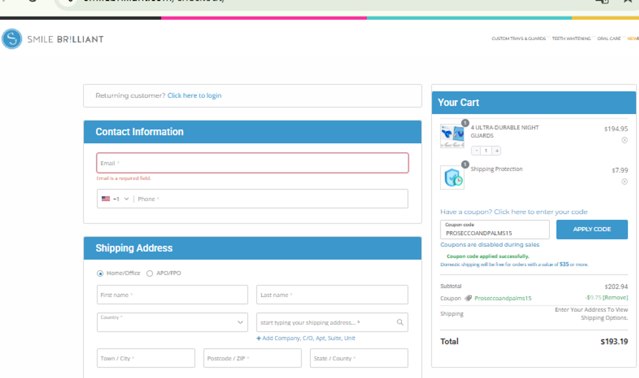Focus the First name field

point(172,294)
